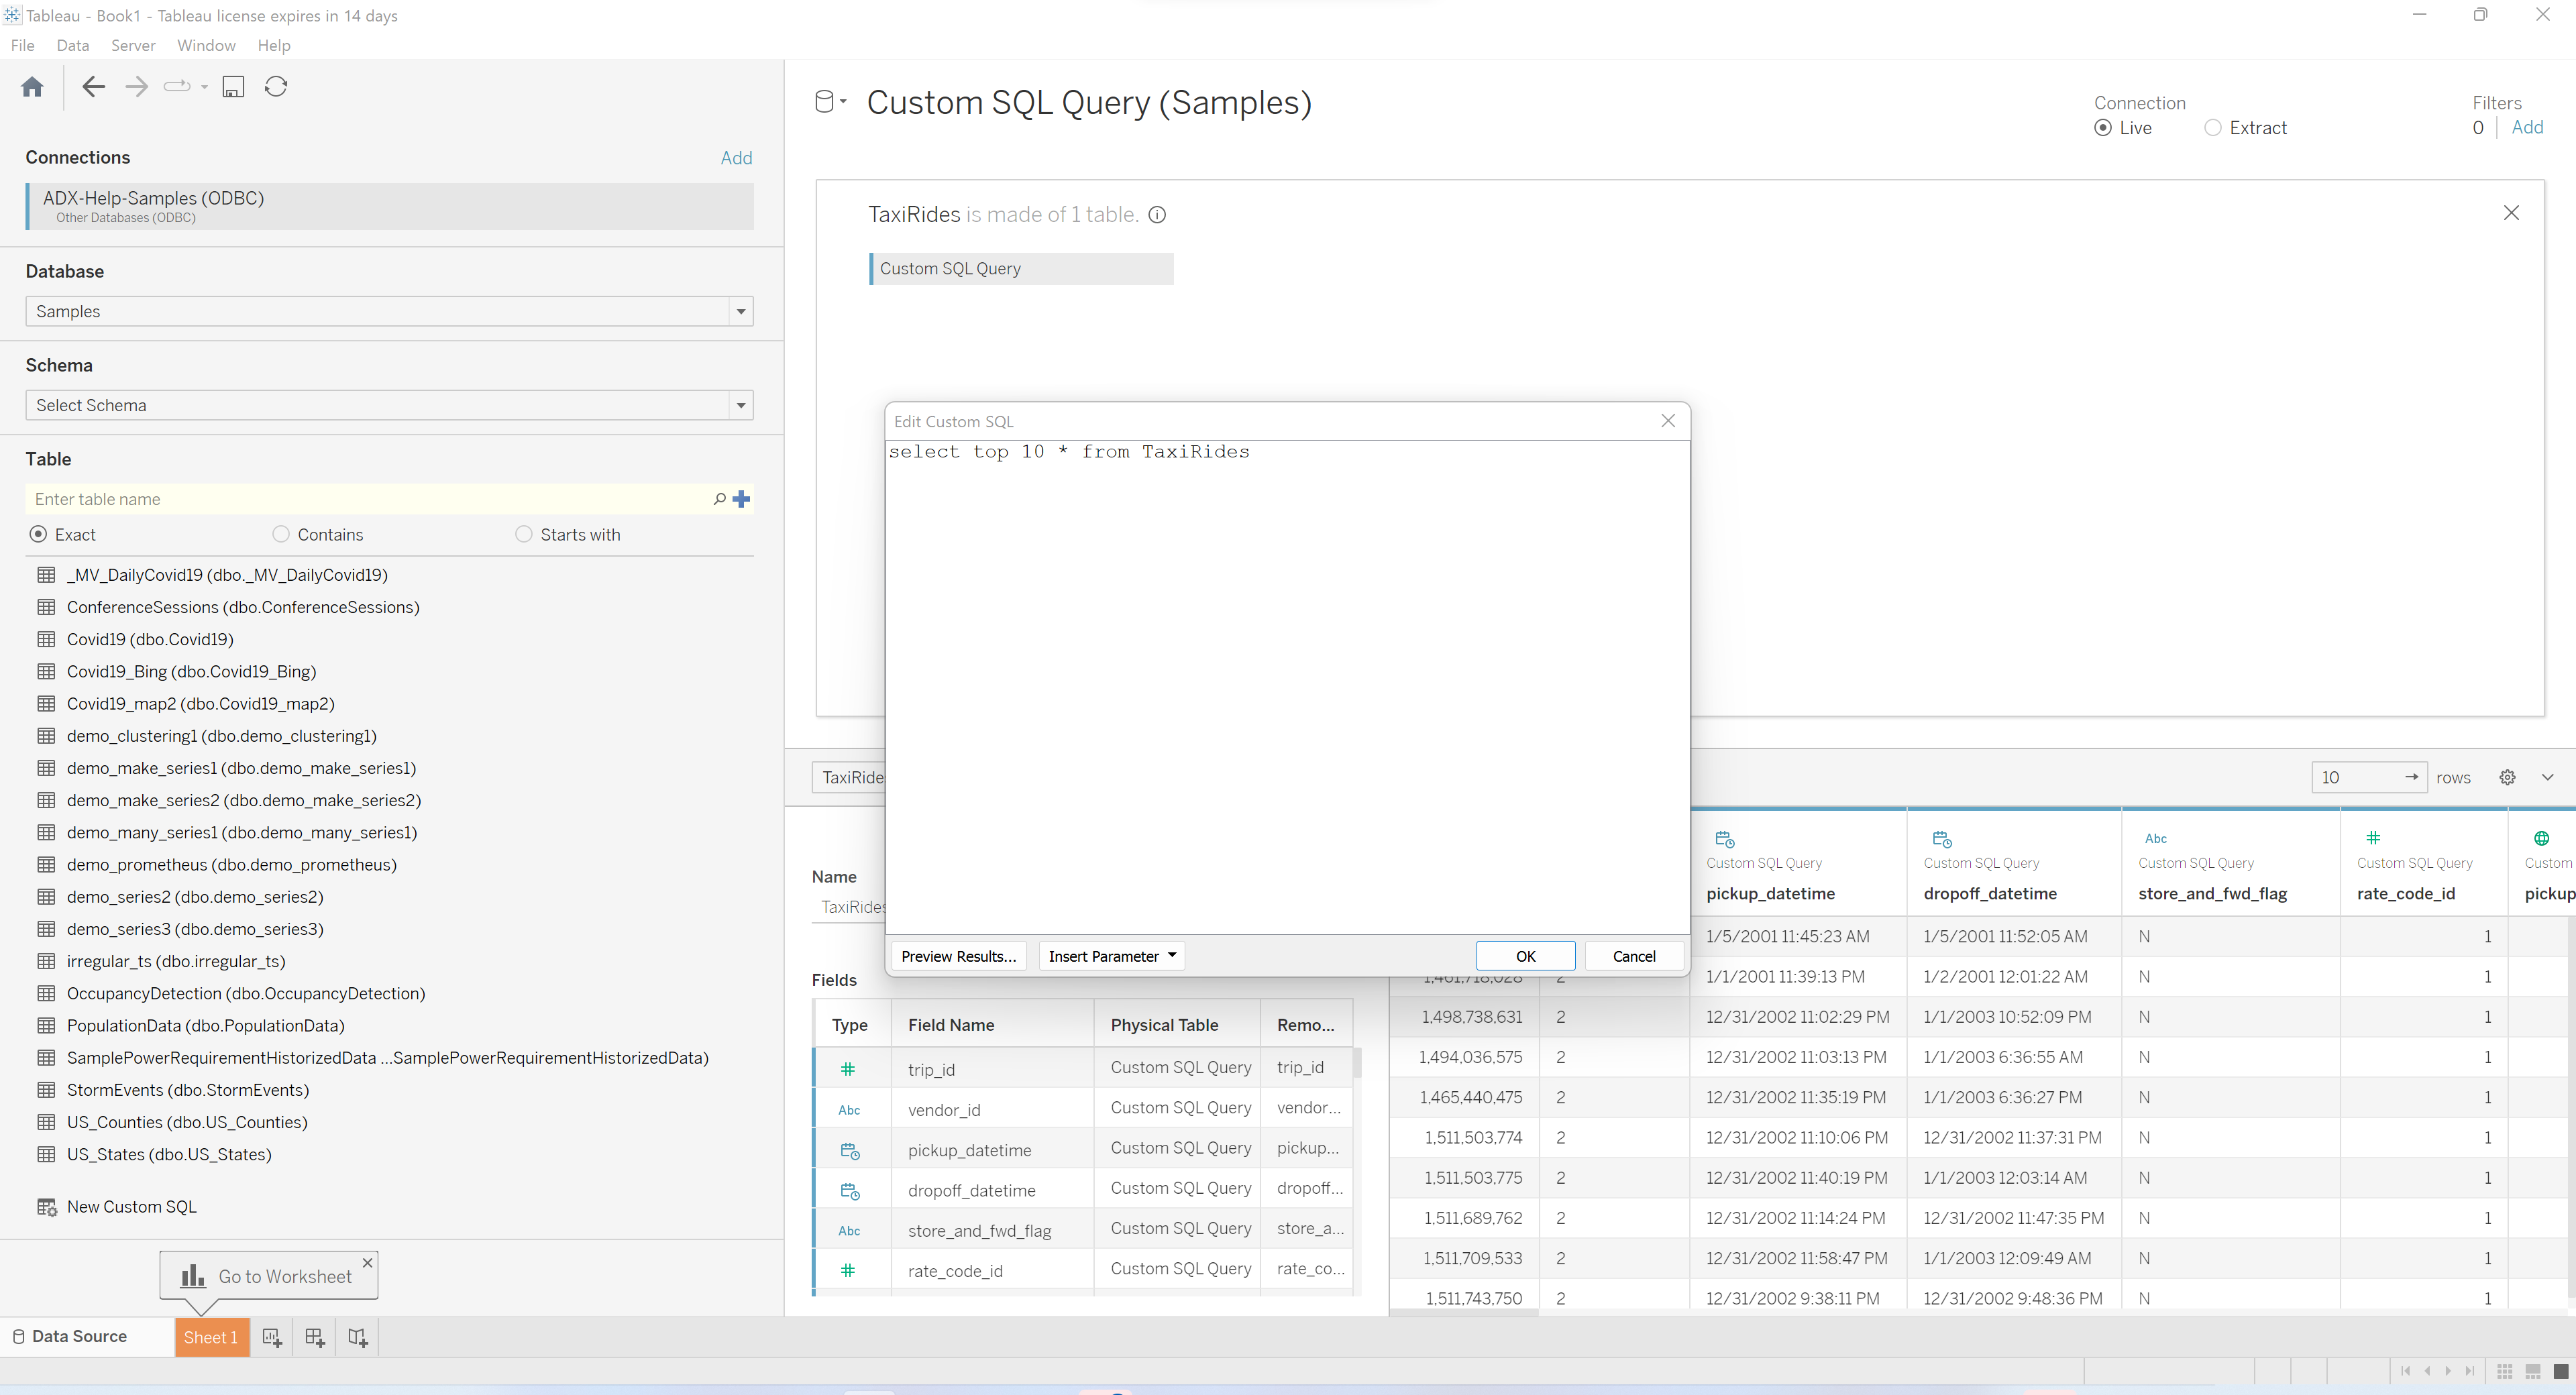Click the New Custom SQL icon
The height and width of the screenshot is (1395, 2576).
[47, 1207]
